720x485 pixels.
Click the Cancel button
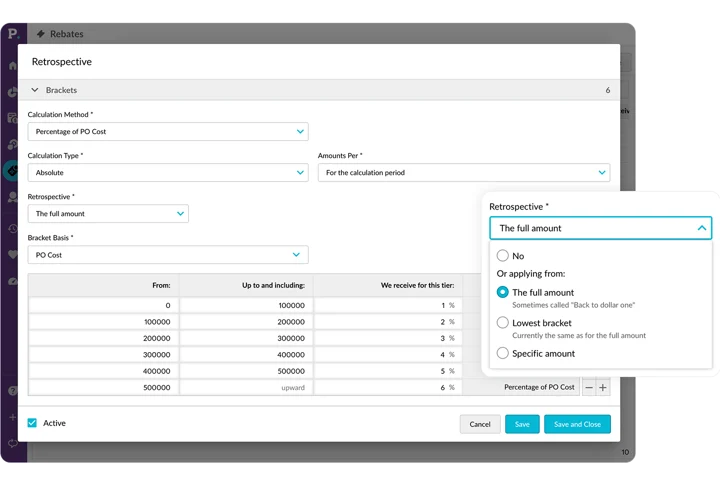pos(480,424)
